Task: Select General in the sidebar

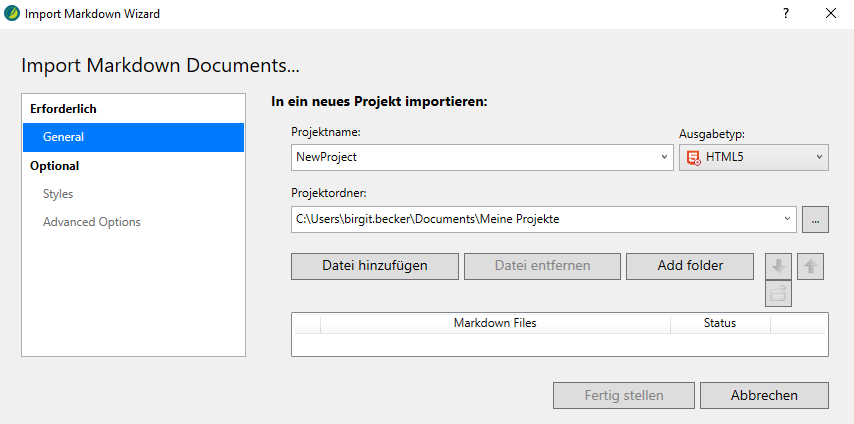Action: point(133,137)
